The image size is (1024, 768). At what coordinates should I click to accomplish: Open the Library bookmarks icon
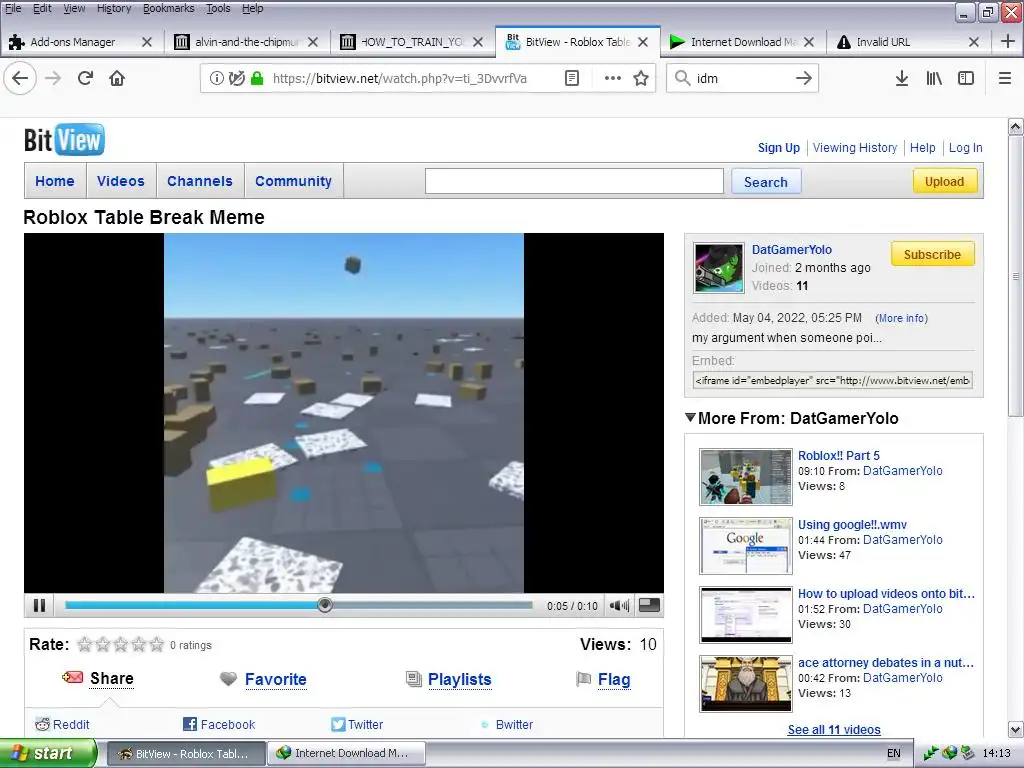click(934, 78)
